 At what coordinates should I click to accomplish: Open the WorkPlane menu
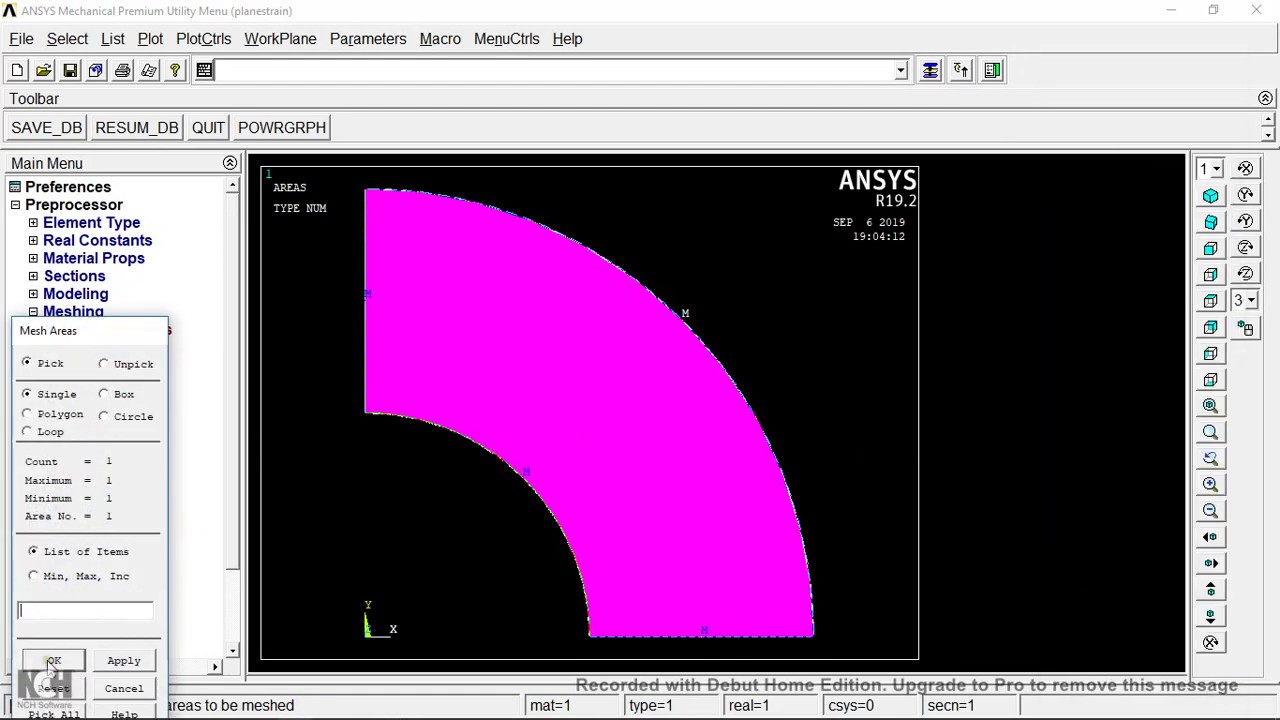pyautogui.click(x=280, y=39)
